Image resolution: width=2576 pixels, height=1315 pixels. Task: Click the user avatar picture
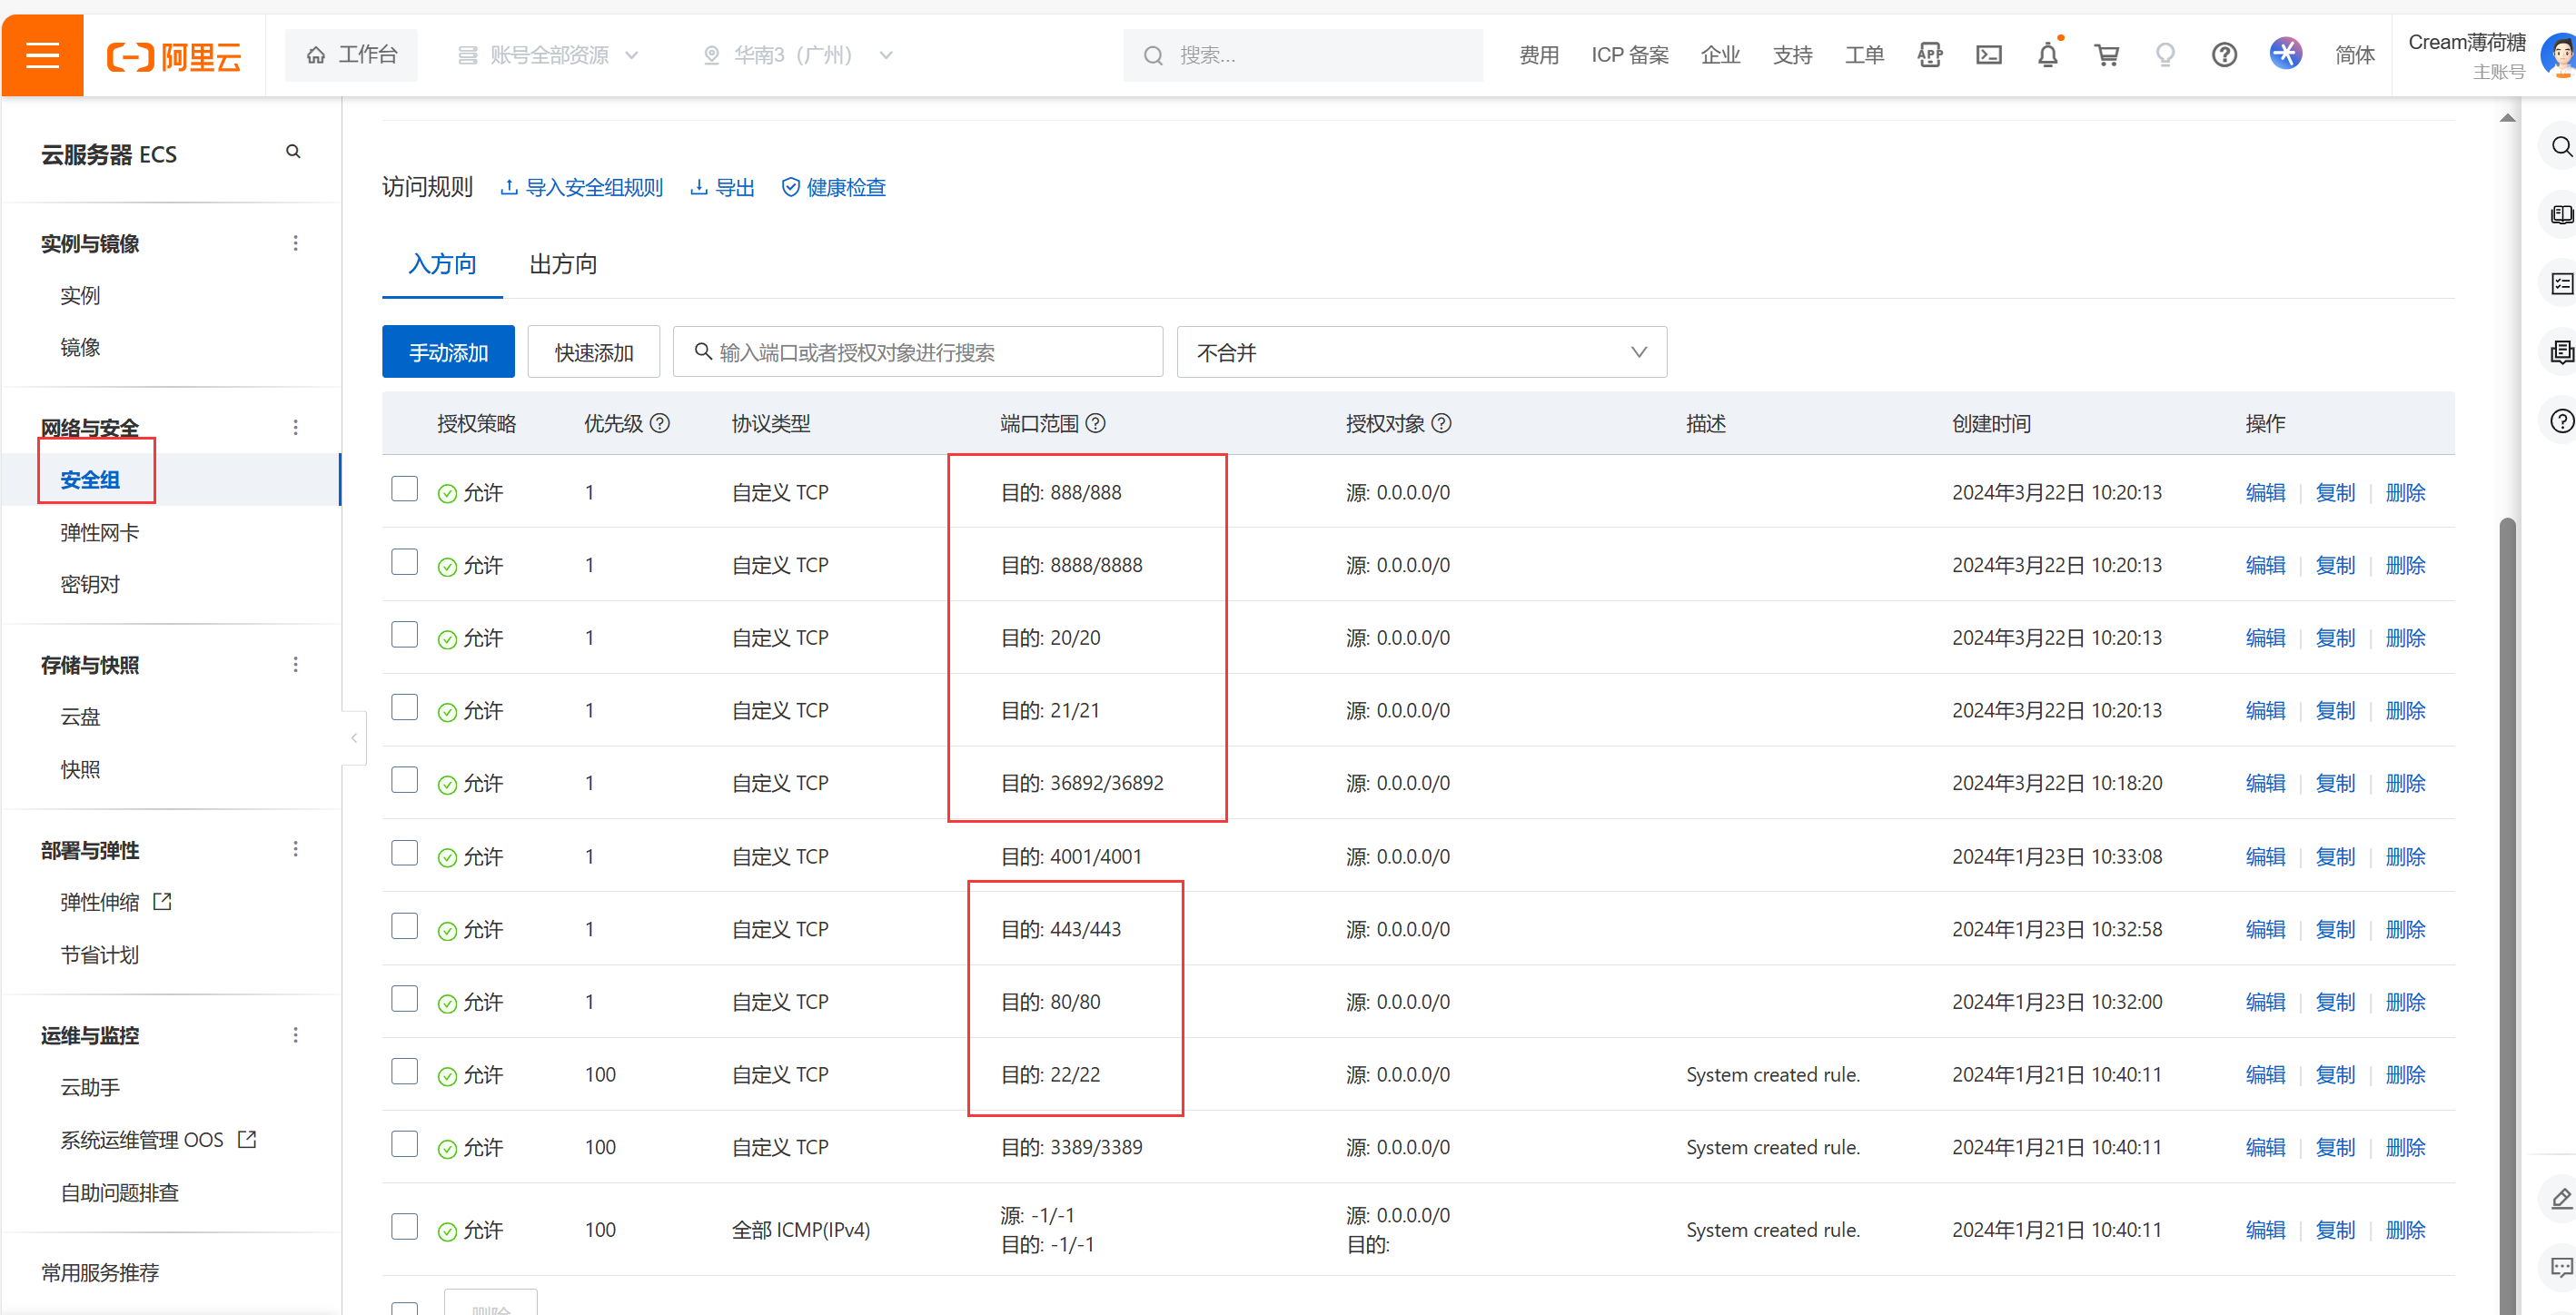click(x=2559, y=54)
